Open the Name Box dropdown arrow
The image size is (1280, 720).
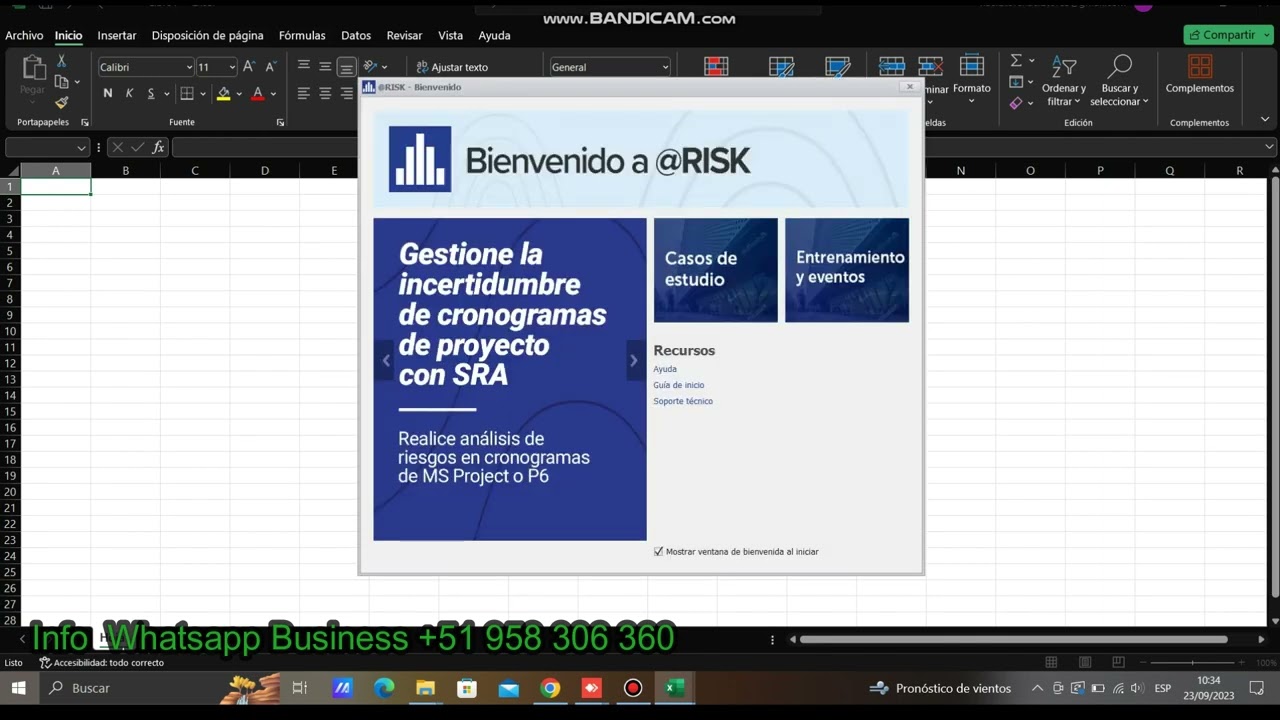83,147
